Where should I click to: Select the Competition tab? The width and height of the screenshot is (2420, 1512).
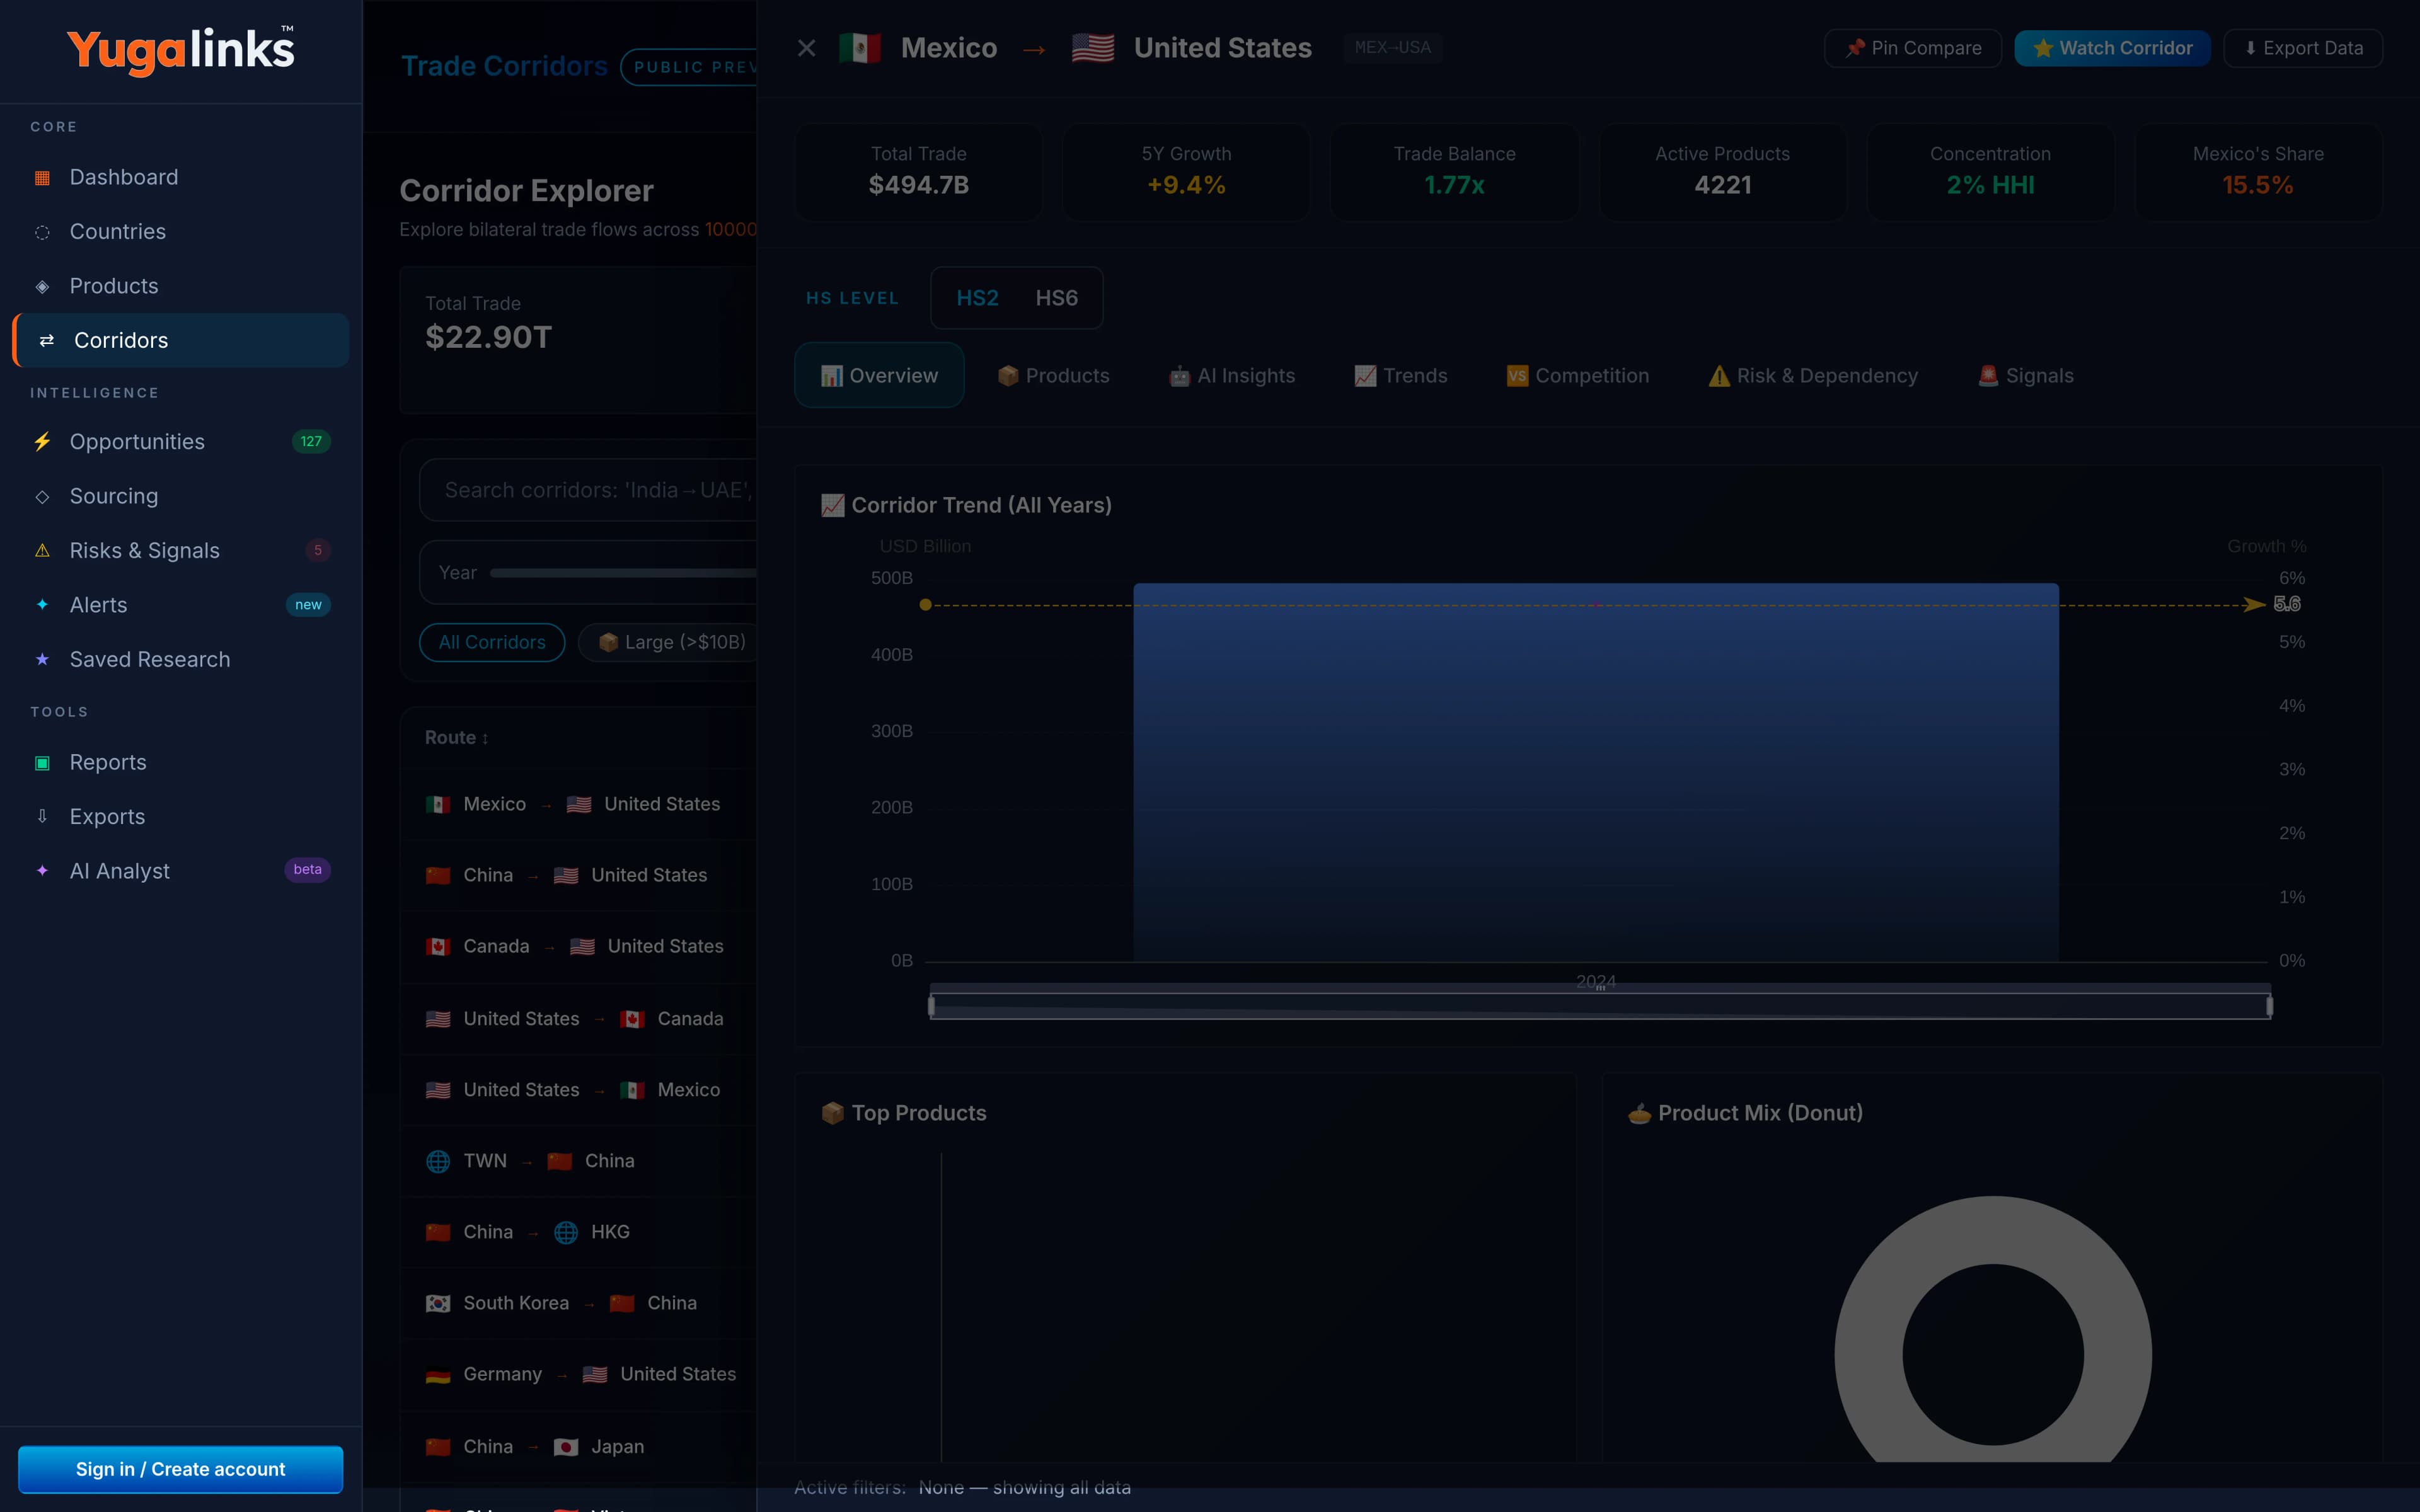click(1578, 376)
